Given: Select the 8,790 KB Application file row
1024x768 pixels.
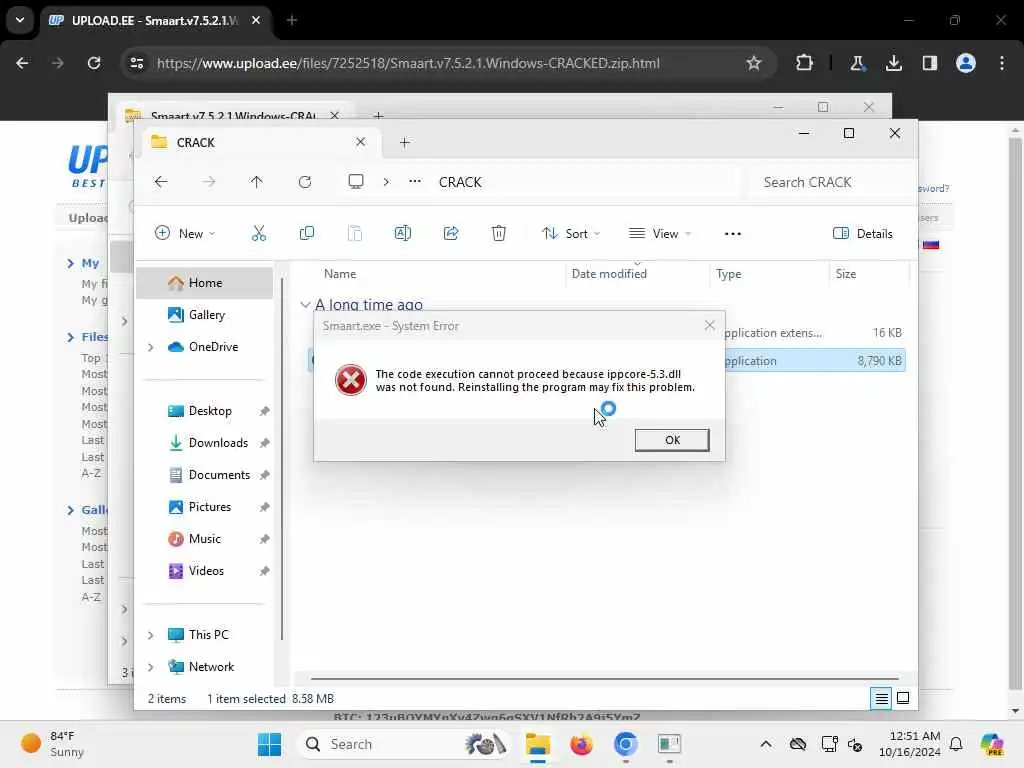Looking at the screenshot, I should pos(814,361).
